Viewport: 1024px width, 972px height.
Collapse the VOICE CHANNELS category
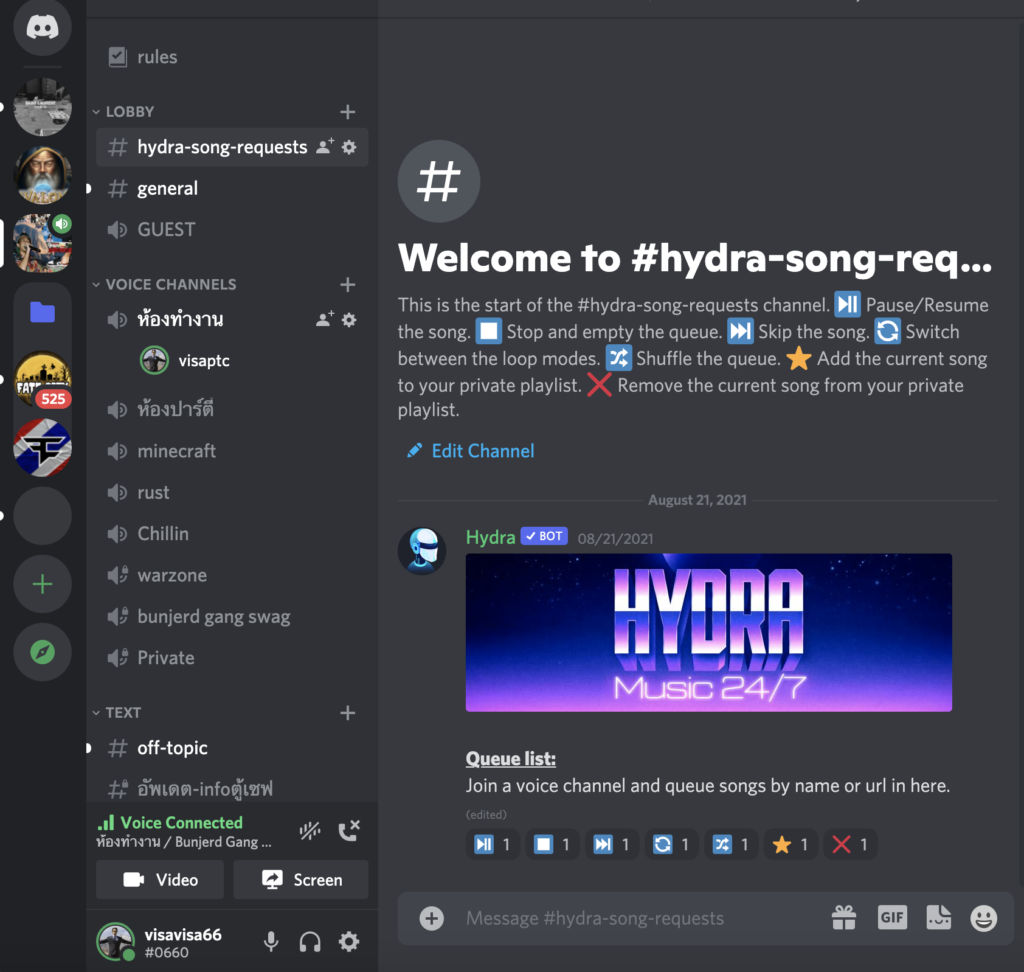tap(165, 284)
